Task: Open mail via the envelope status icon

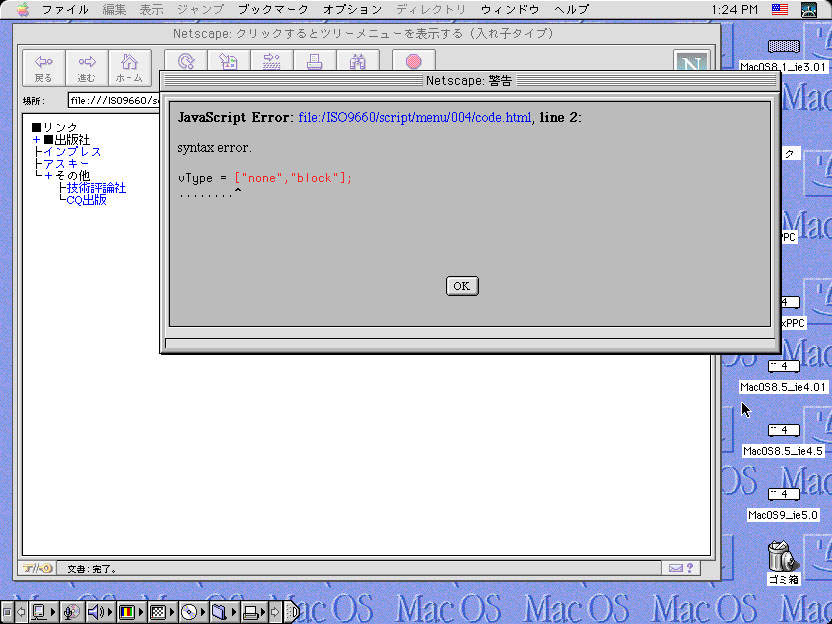Action: [x=675, y=568]
